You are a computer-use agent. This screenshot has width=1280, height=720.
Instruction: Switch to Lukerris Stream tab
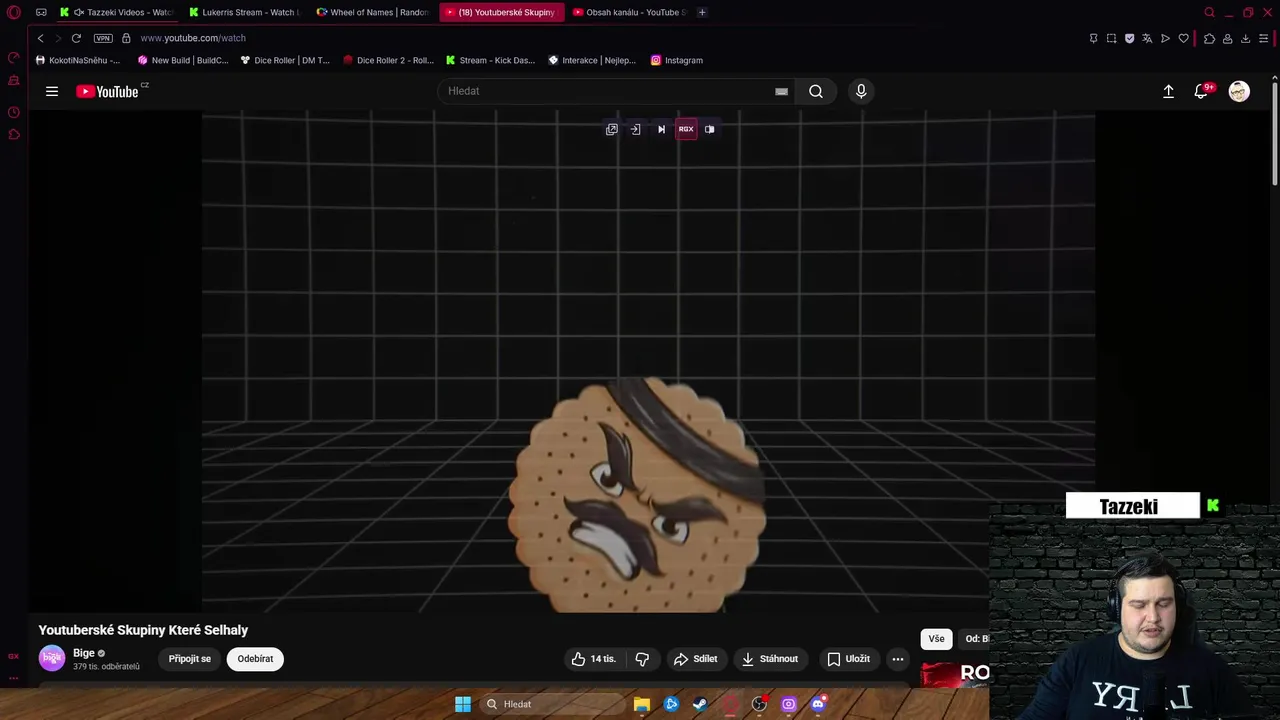tap(244, 12)
